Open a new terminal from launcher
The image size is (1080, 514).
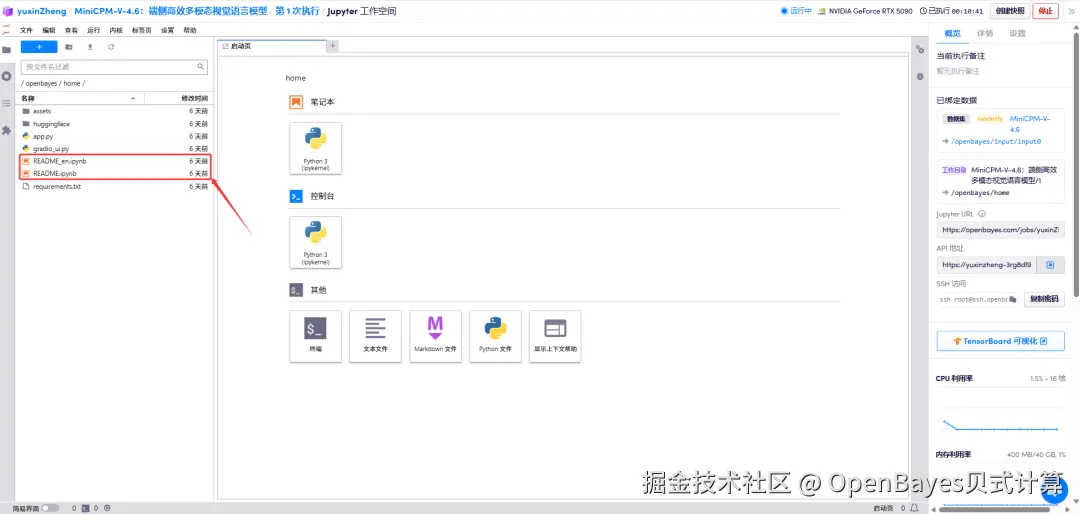(315, 336)
